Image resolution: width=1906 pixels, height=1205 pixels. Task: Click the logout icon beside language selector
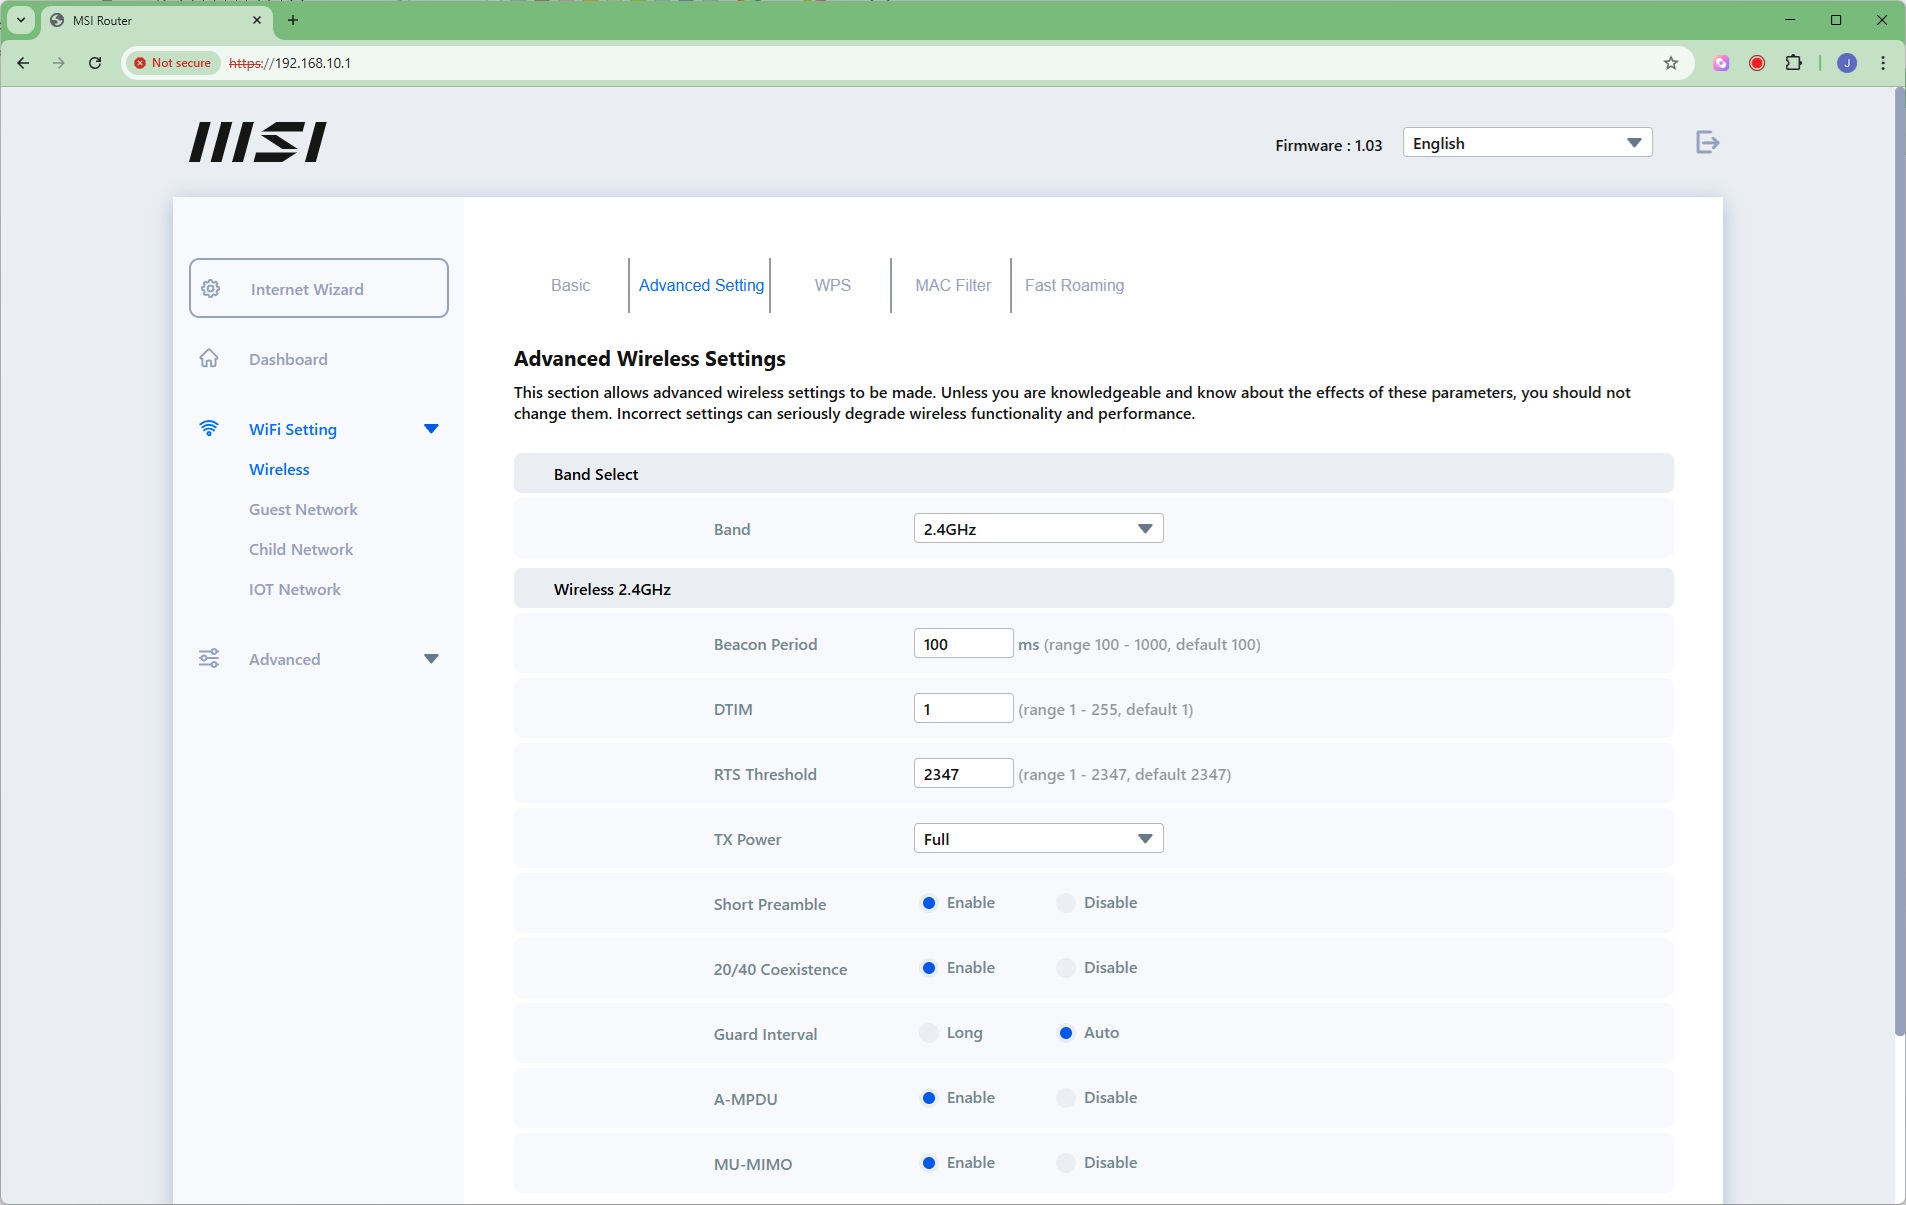click(x=1707, y=143)
